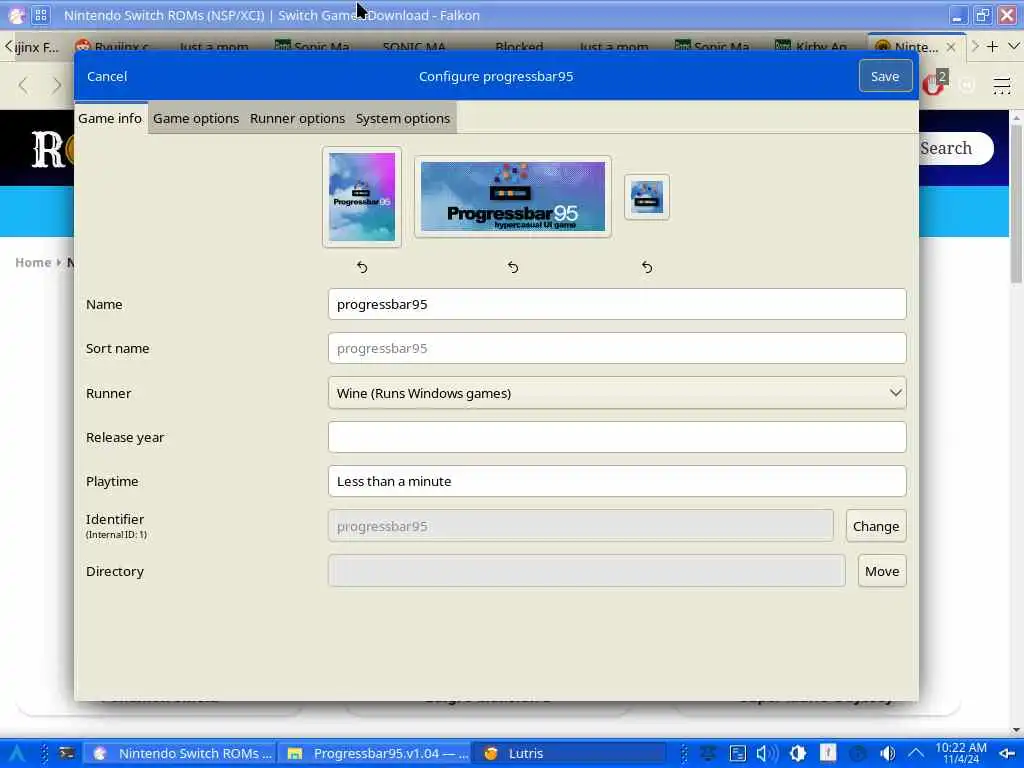Click the Sort name input field
The height and width of the screenshot is (768, 1024).
click(x=617, y=348)
